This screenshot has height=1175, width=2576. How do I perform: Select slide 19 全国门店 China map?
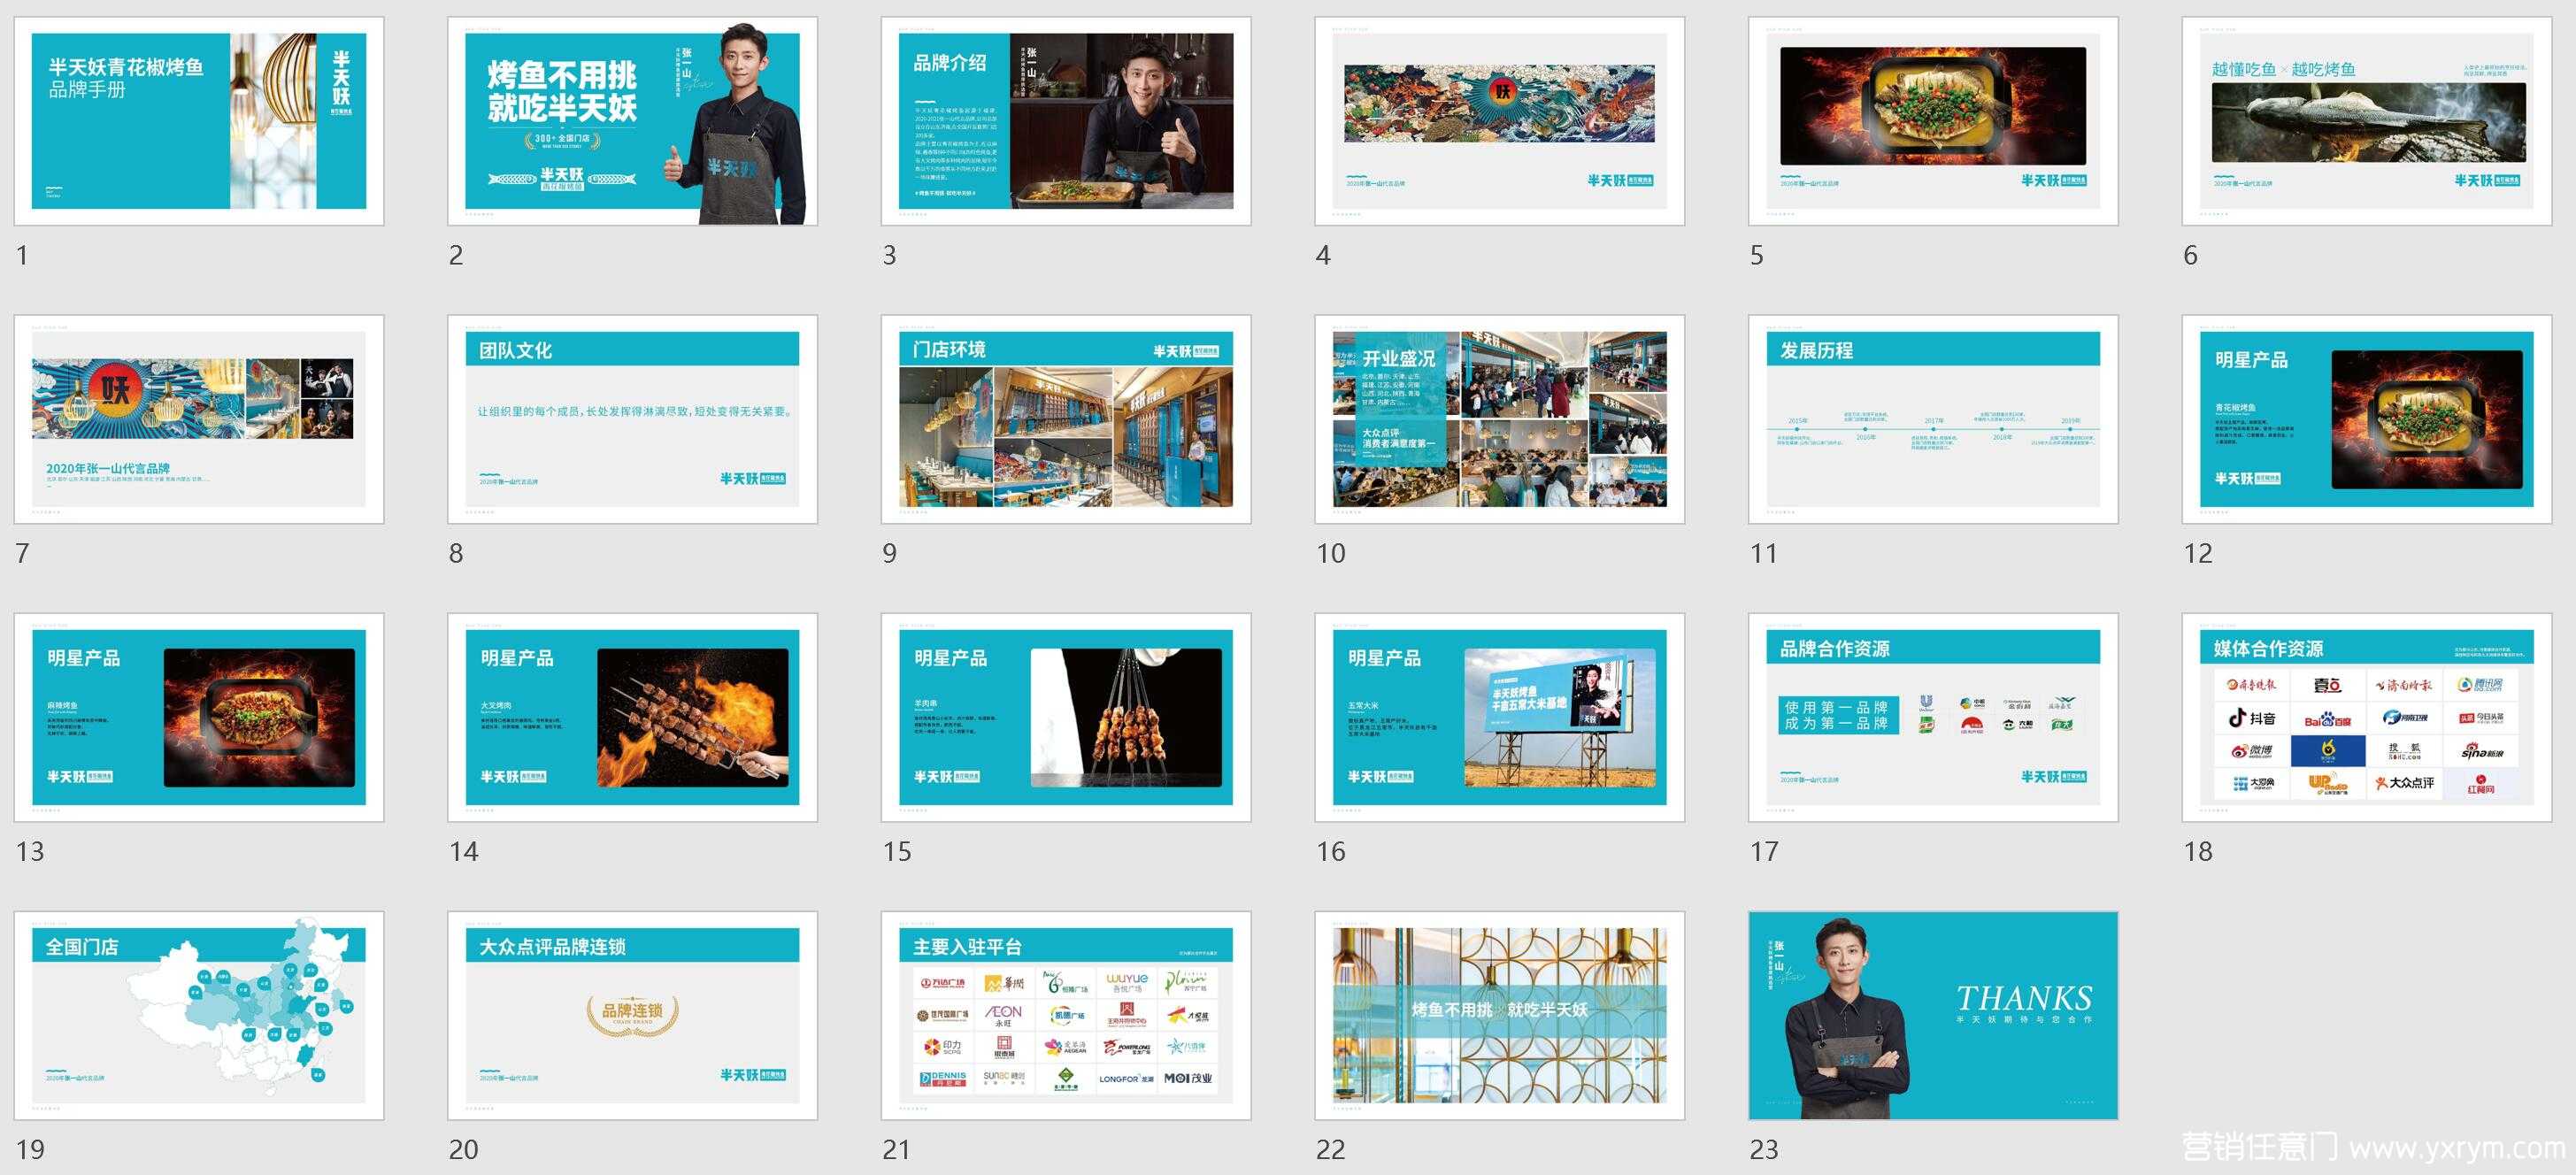click(199, 1015)
